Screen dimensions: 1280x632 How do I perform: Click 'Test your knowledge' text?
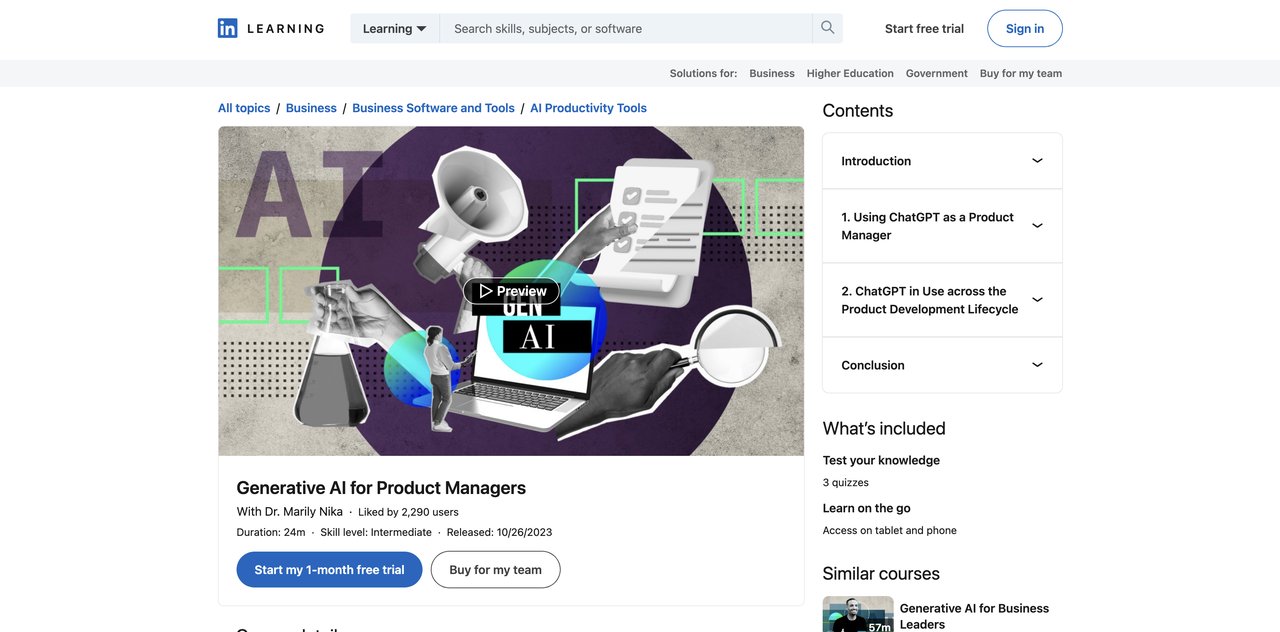coord(881,460)
